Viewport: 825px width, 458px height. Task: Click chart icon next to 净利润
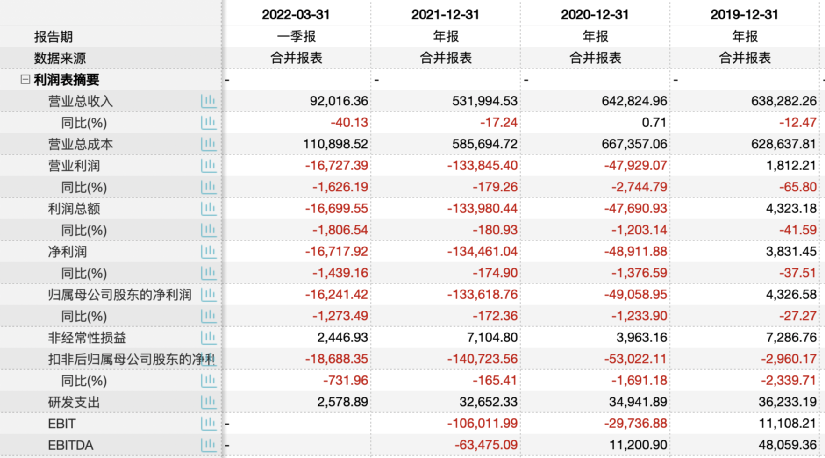(209, 252)
